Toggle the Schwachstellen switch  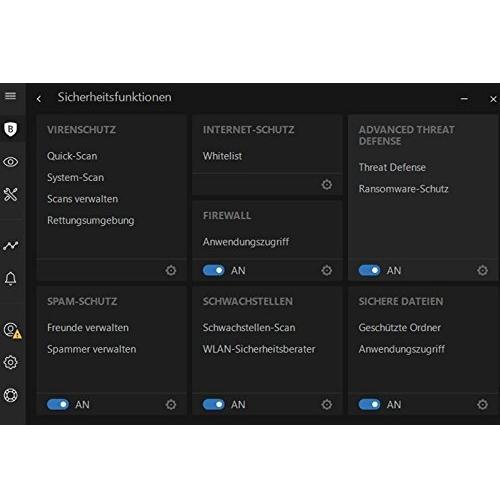point(214,405)
